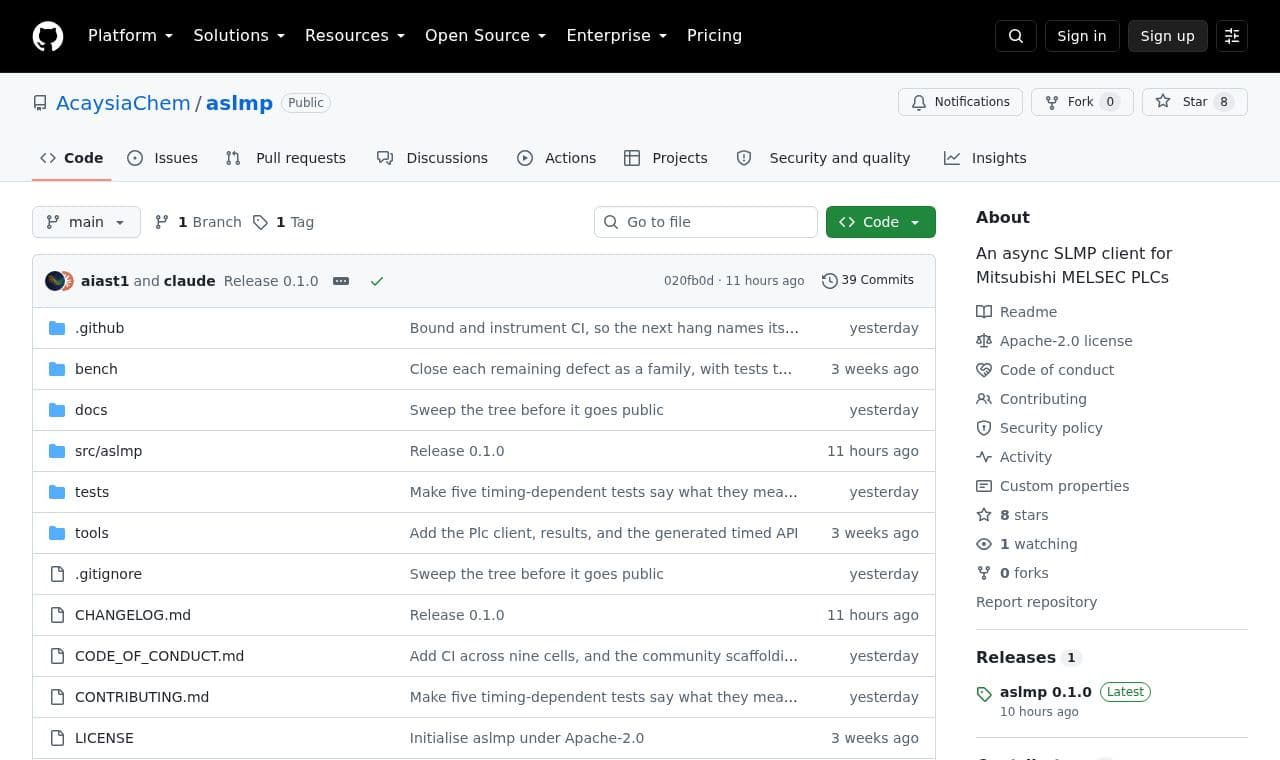Fork the aslmp repository
Image resolution: width=1280 pixels, height=760 pixels.
(1082, 102)
